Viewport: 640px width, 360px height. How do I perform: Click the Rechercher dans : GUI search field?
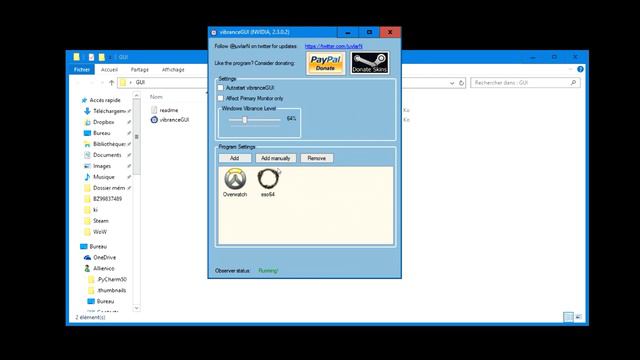[x=525, y=83]
